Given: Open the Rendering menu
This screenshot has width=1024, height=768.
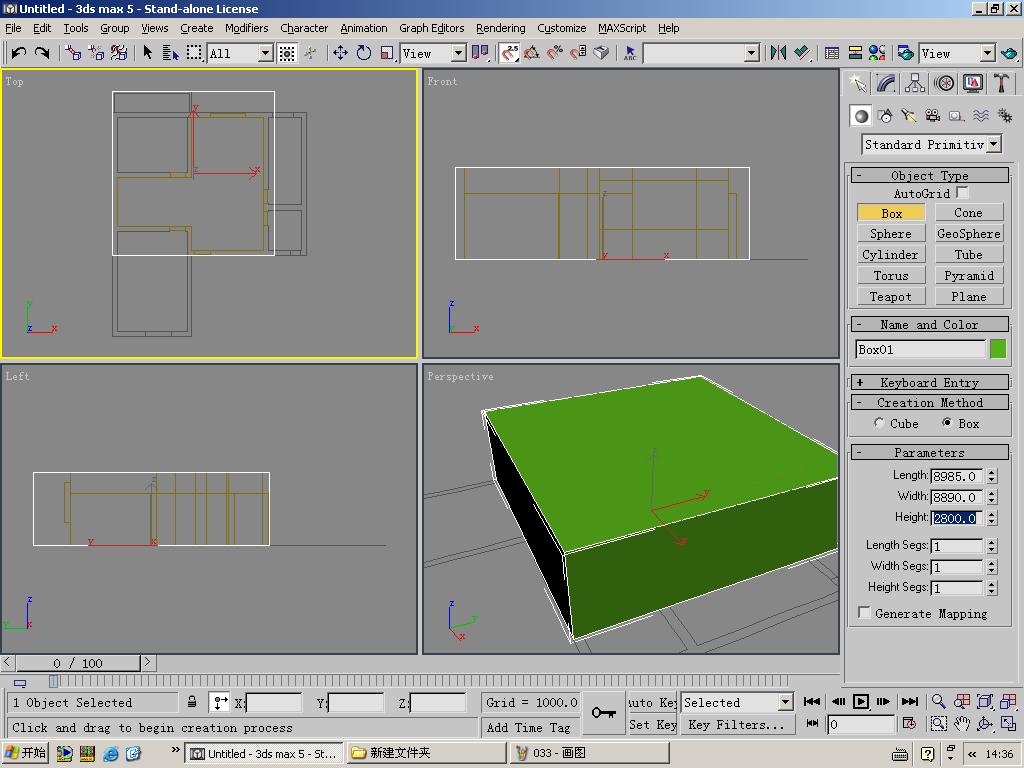Looking at the screenshot, I should pos(500,28).
